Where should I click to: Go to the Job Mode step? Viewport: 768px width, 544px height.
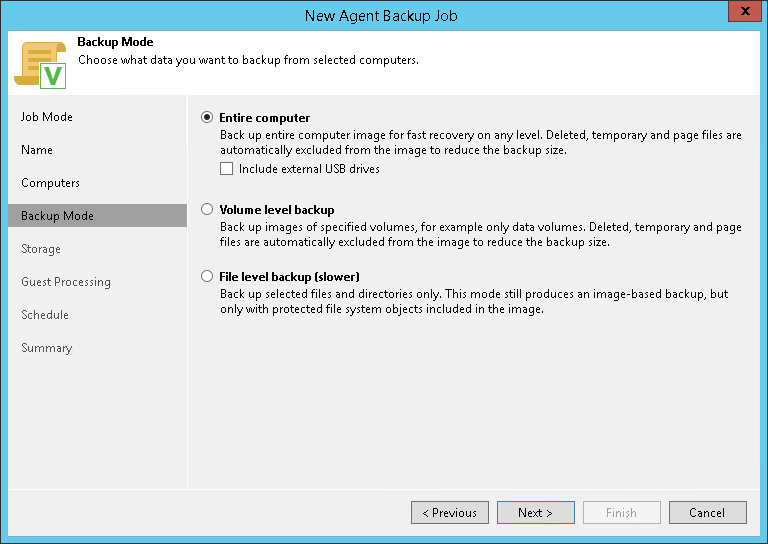point(47,117)
